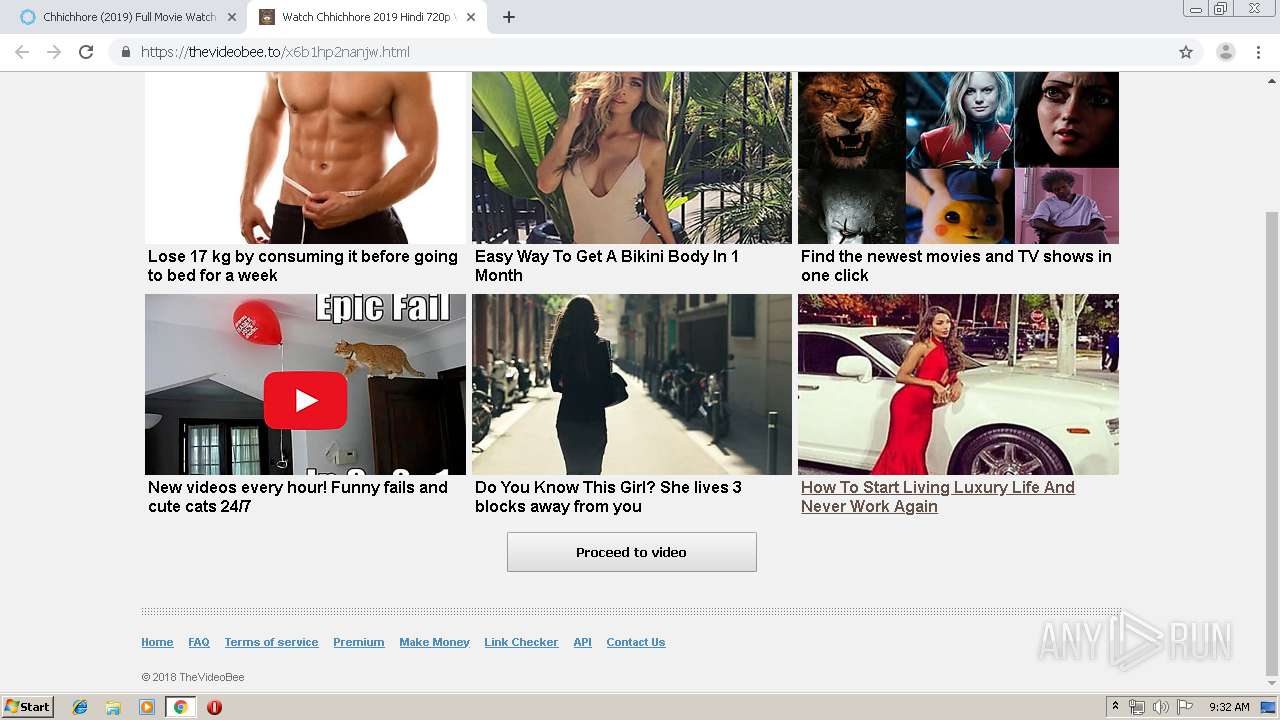The height and width of the screenshot is (720, 1280).
Task: Open the bikini body ad thumbnail
Action: point(632,157)
